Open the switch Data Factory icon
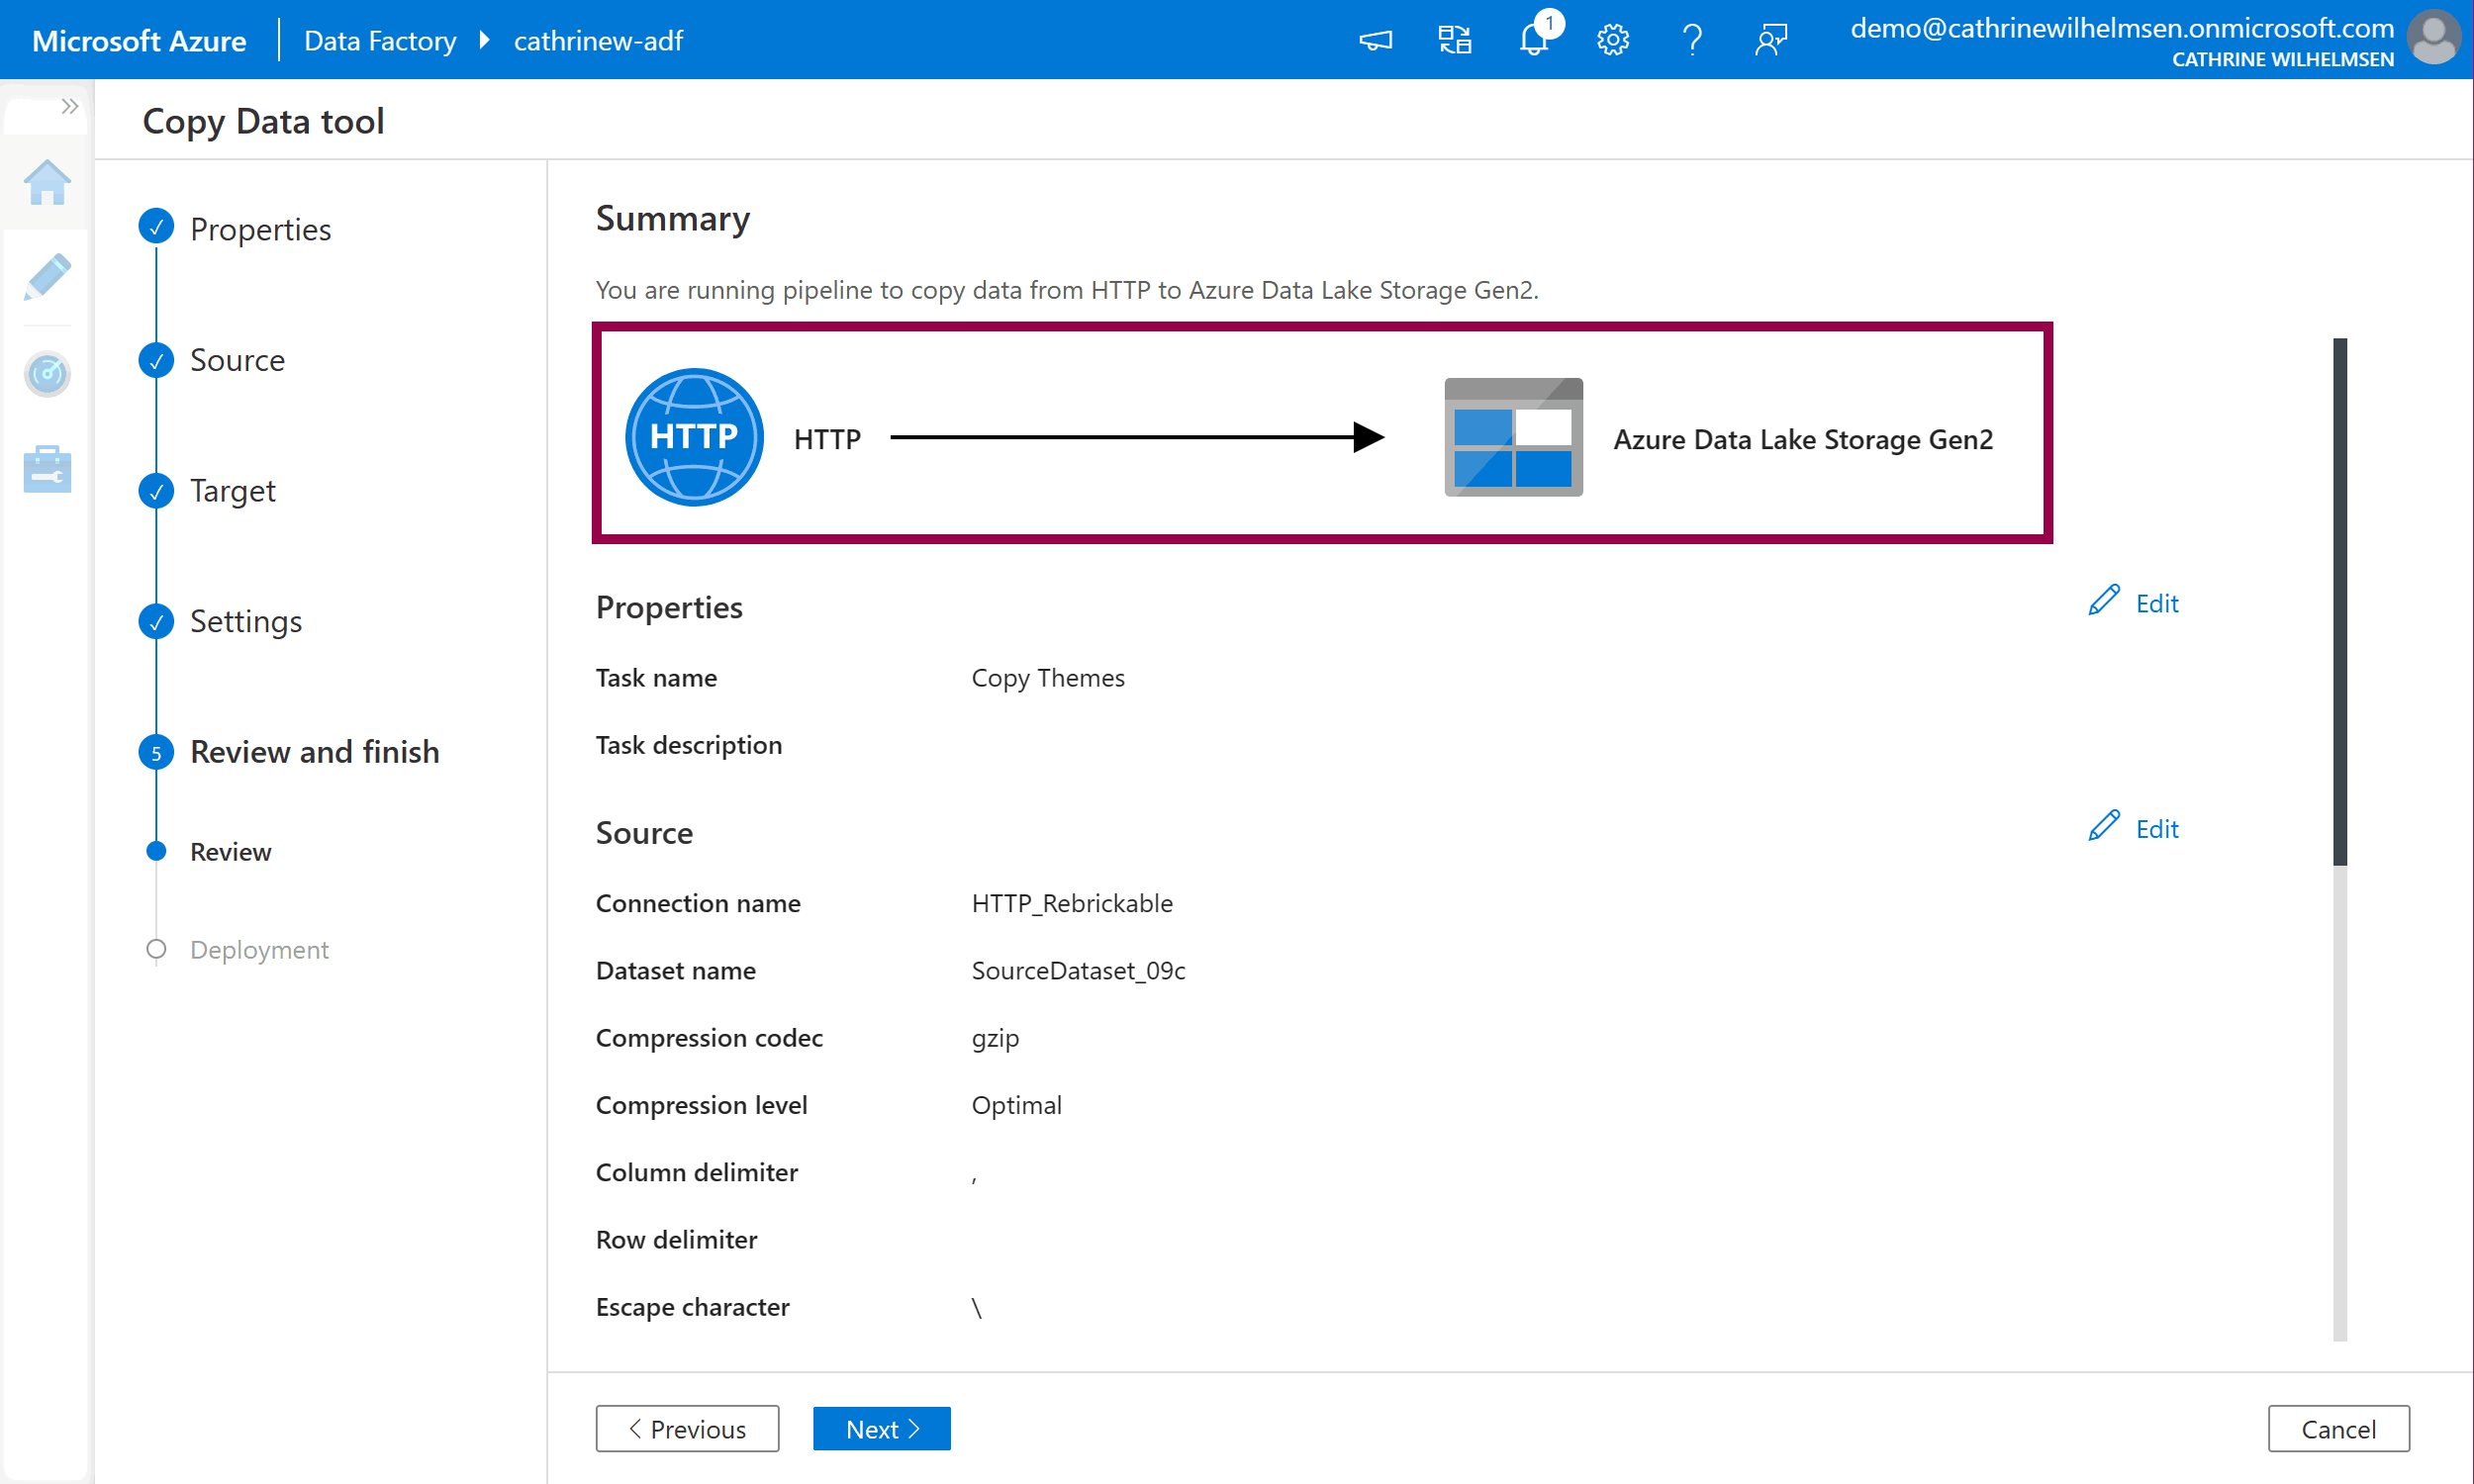The height and width of the screenshot is (1484, 2474). (x=1454, y=40)
